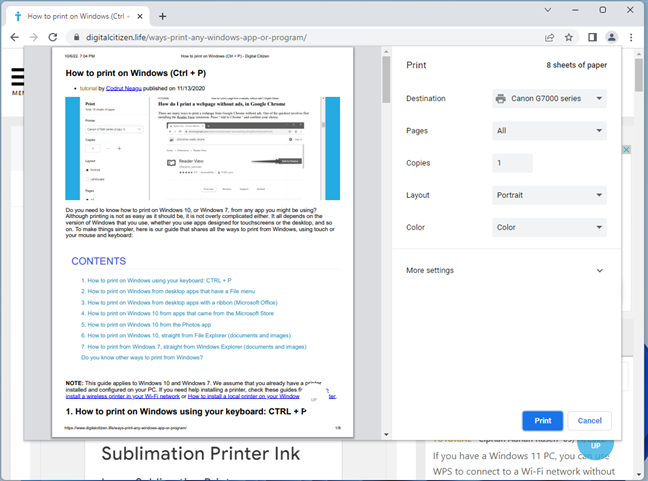
Task: Click contents item 6 about File Explorer
Action: coord(186,336)
